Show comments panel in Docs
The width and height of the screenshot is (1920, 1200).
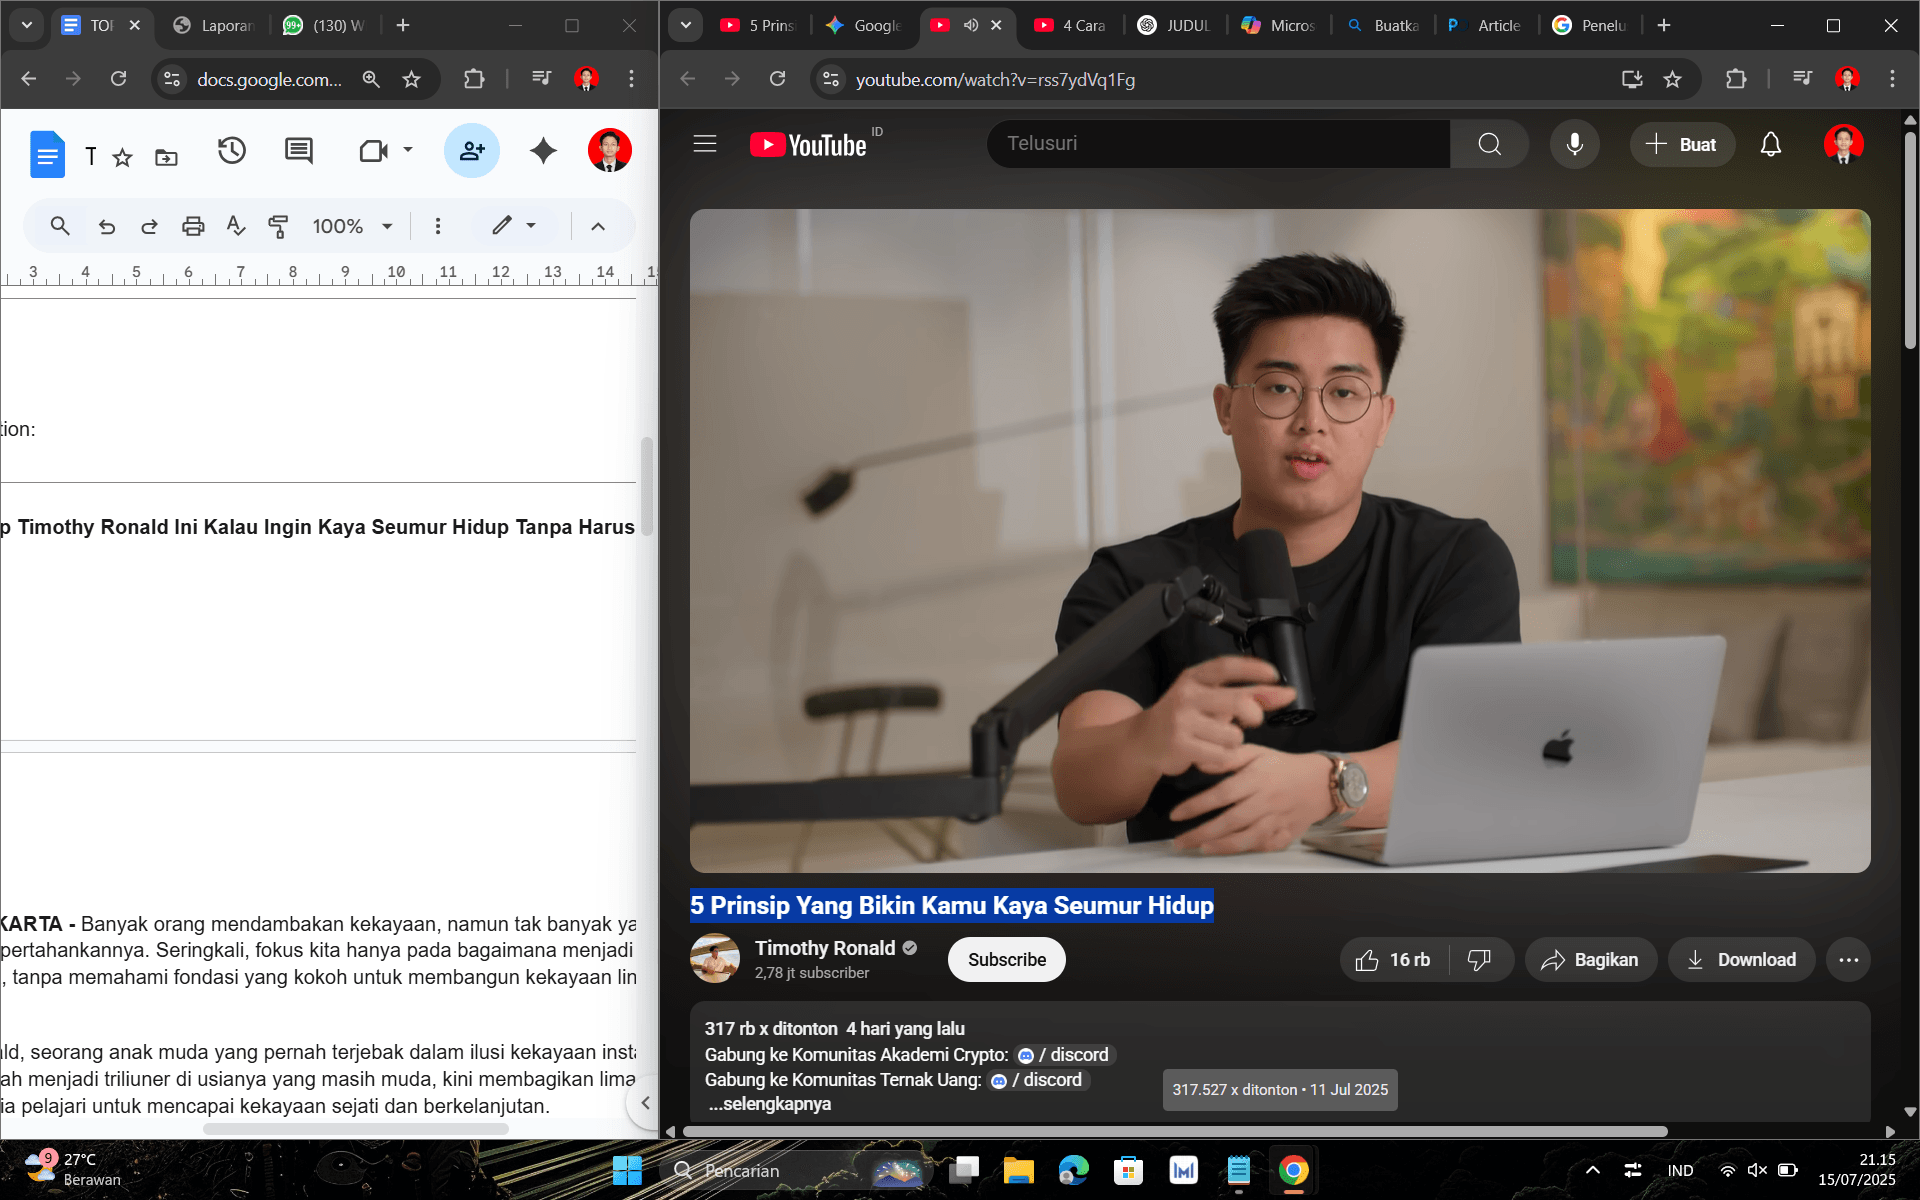point(299,151)
